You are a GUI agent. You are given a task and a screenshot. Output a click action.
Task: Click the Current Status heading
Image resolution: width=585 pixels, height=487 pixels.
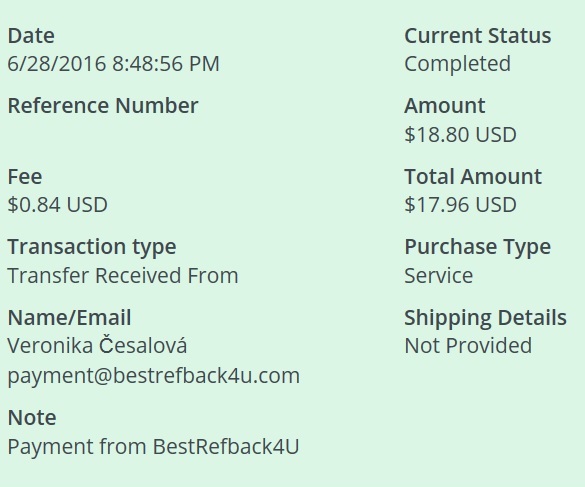click(x=478, y=36)
